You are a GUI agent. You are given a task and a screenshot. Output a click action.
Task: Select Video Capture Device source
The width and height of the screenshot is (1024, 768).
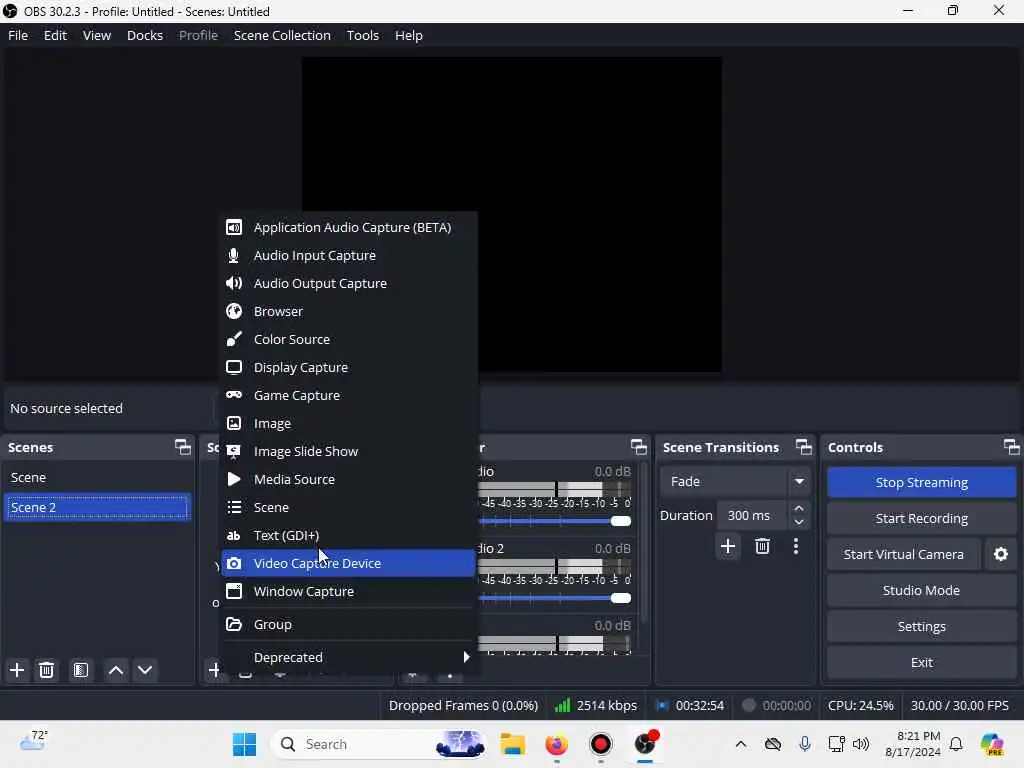pos(348,564)
